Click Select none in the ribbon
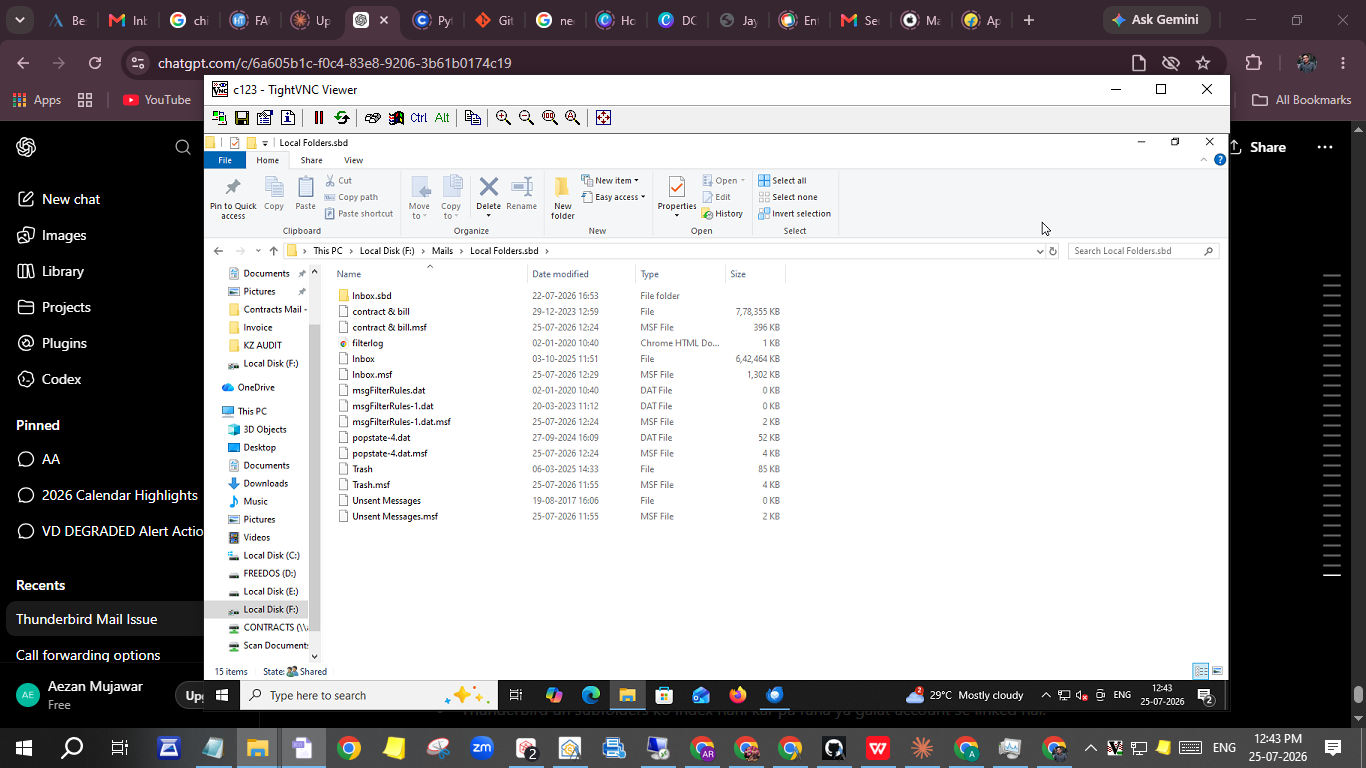The height and width of the screenshot is (768, 1366). tap(788, 197)
